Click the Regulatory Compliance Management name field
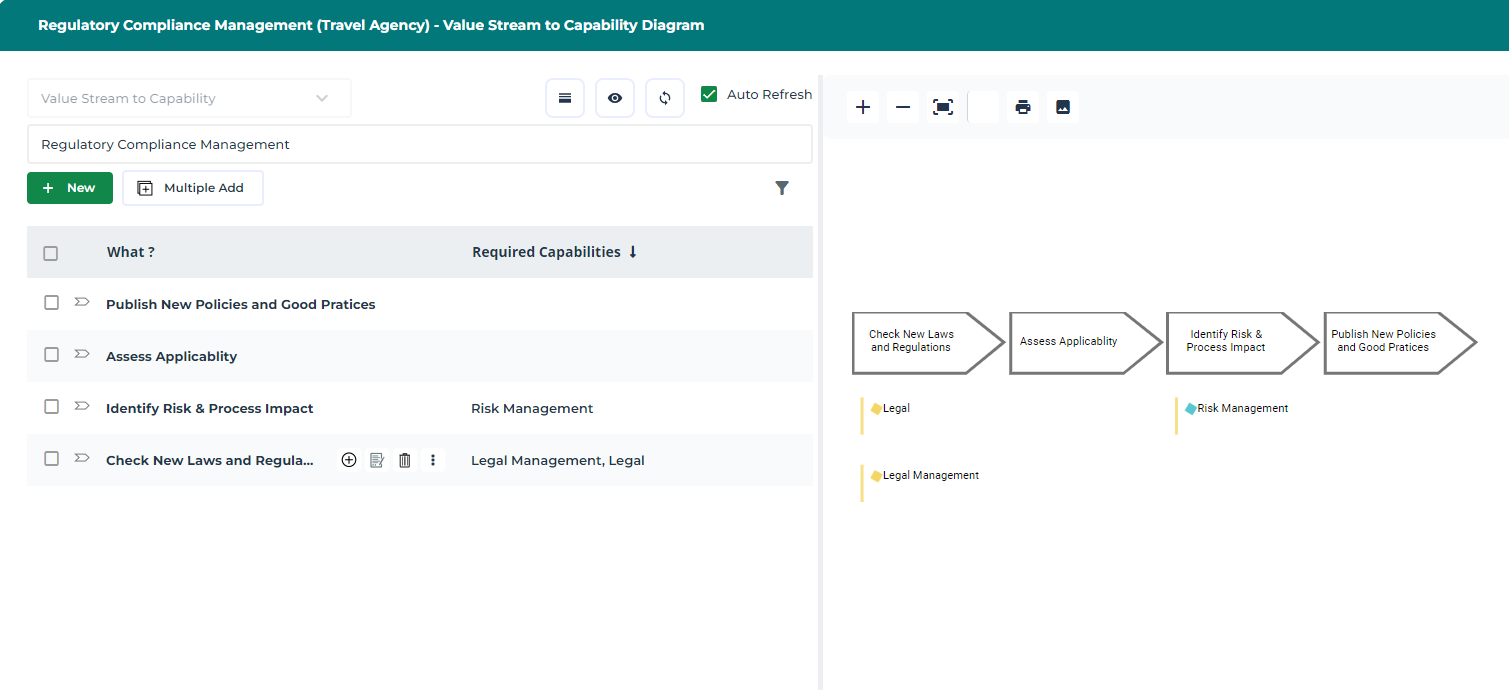Image resolution: width=1509 pixels, height=690 pixels. pyautogui.click(x=419, y=144)
